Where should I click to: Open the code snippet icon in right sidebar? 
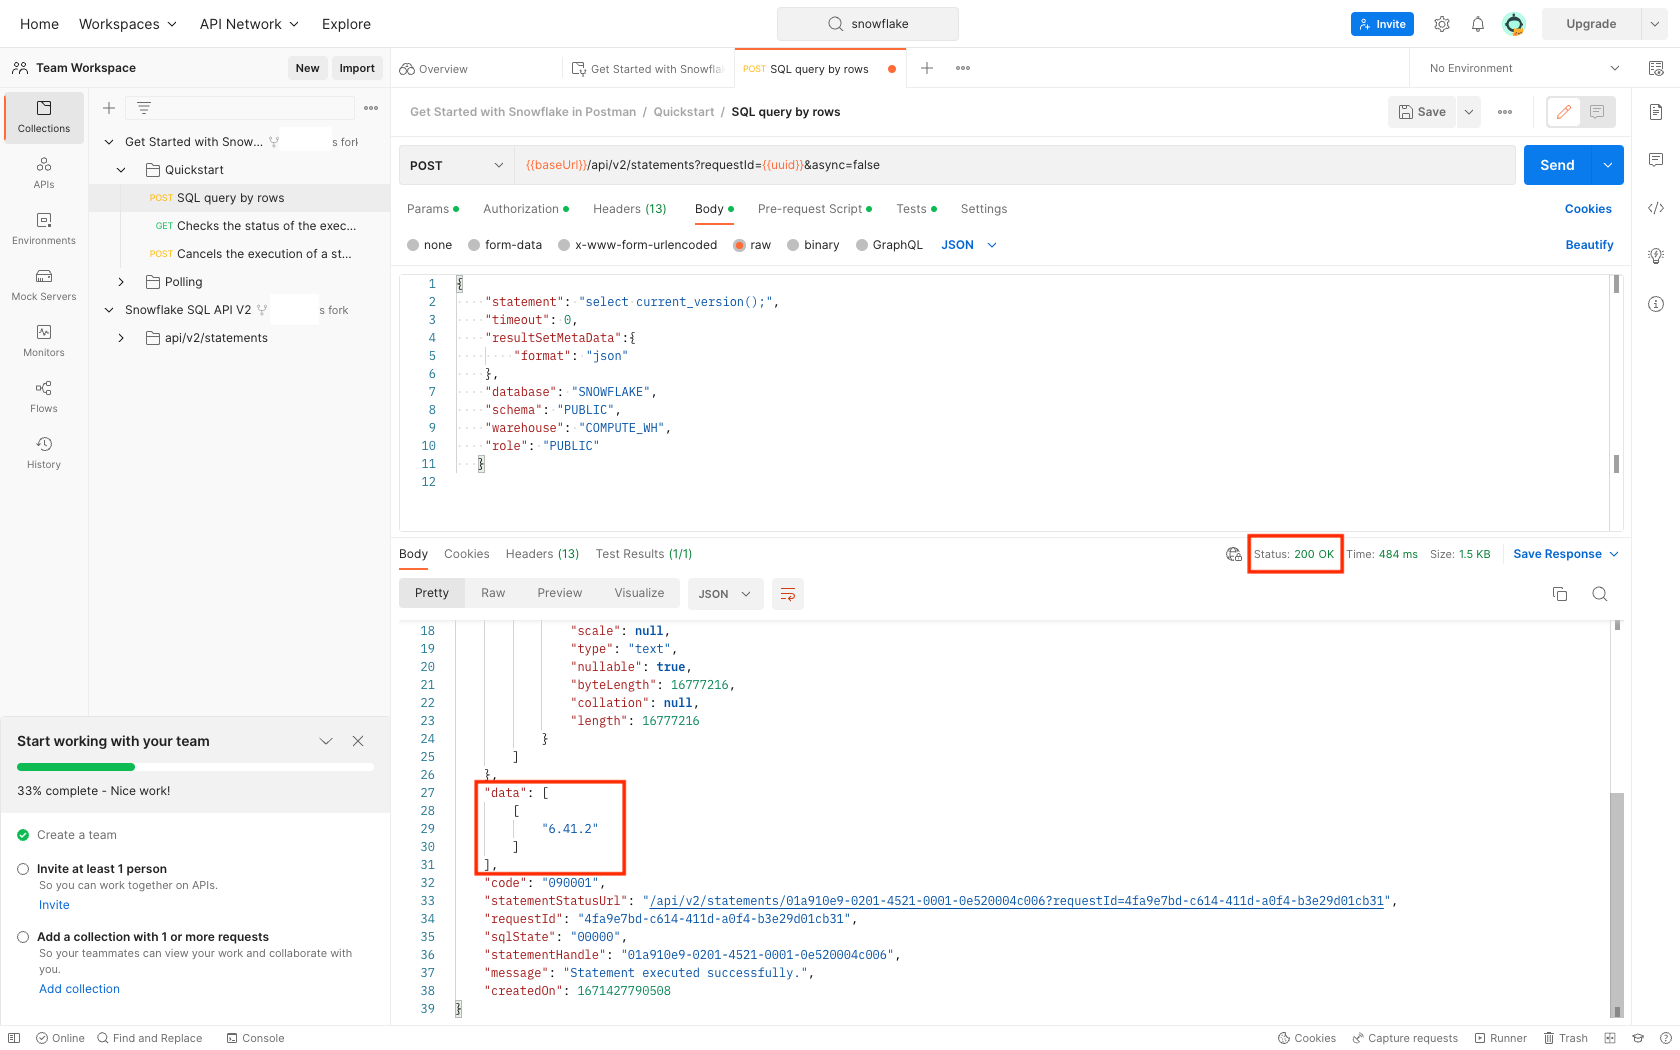1656,208
